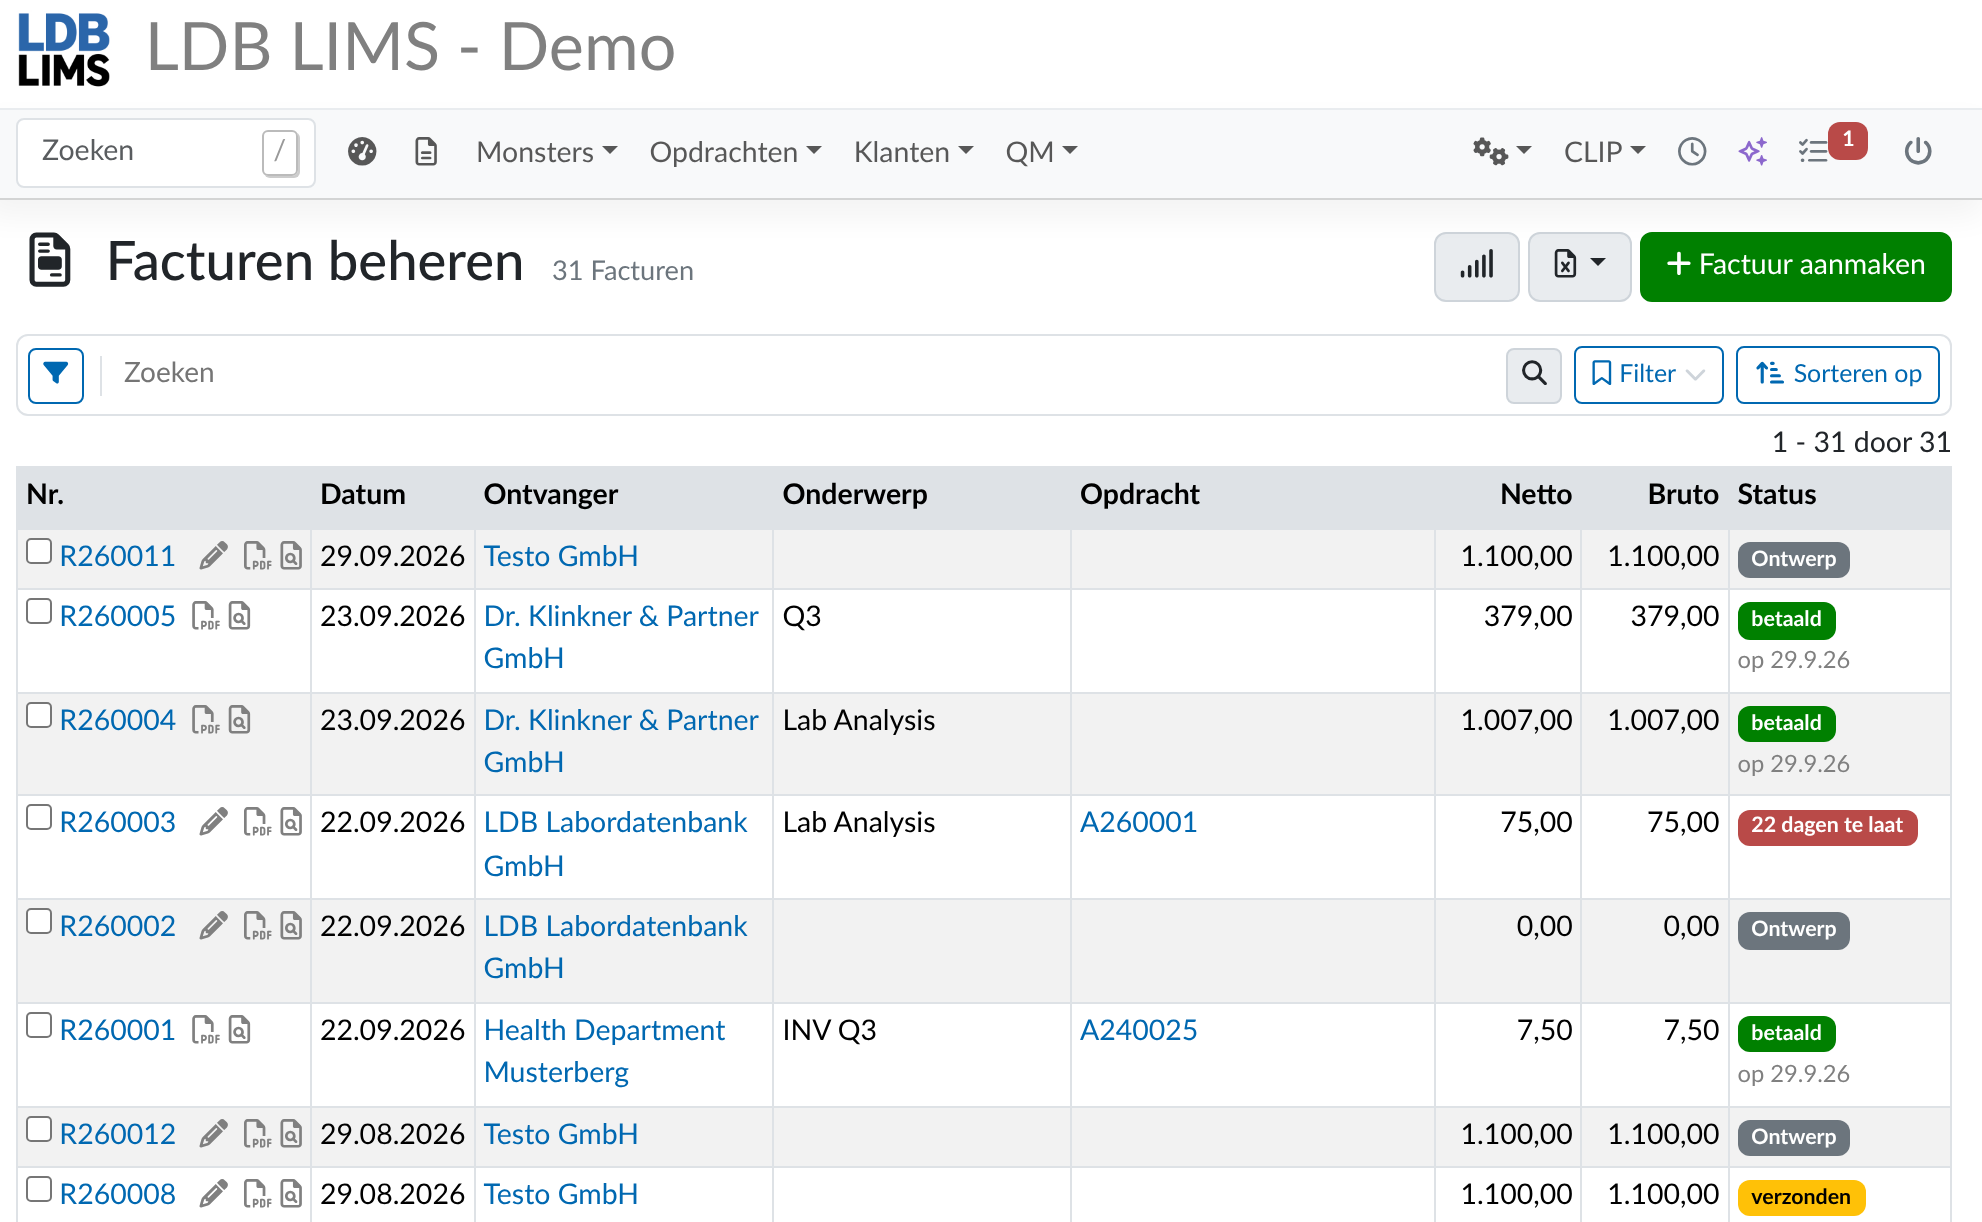The height and width of the screenshot is (1222, 1982).
Task: Select checkbox for invoice R260005
Action: click(x=39, y=611)
